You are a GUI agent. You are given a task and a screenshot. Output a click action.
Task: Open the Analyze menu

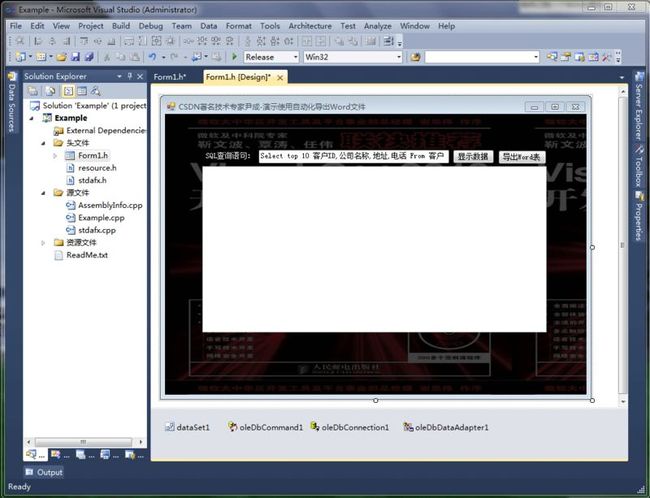pos(378,26)
